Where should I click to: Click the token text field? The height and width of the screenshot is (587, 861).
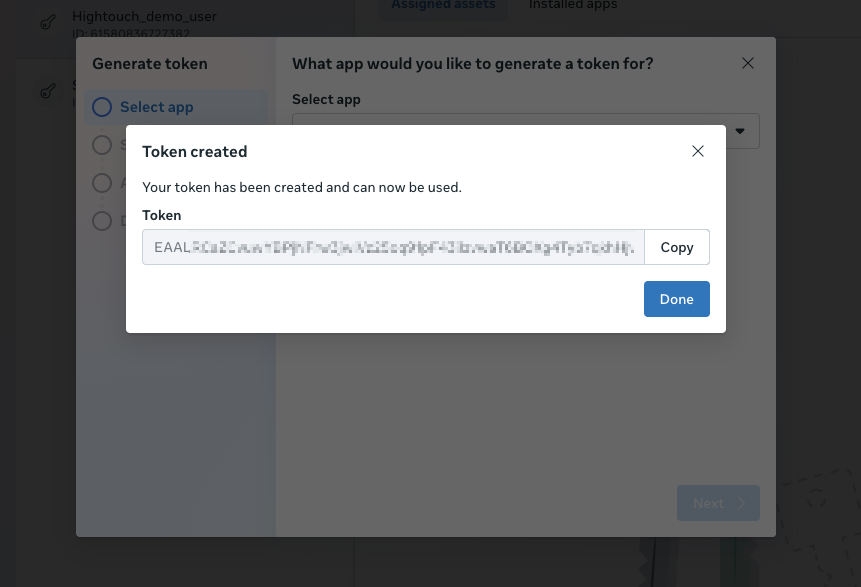point(392,247)
